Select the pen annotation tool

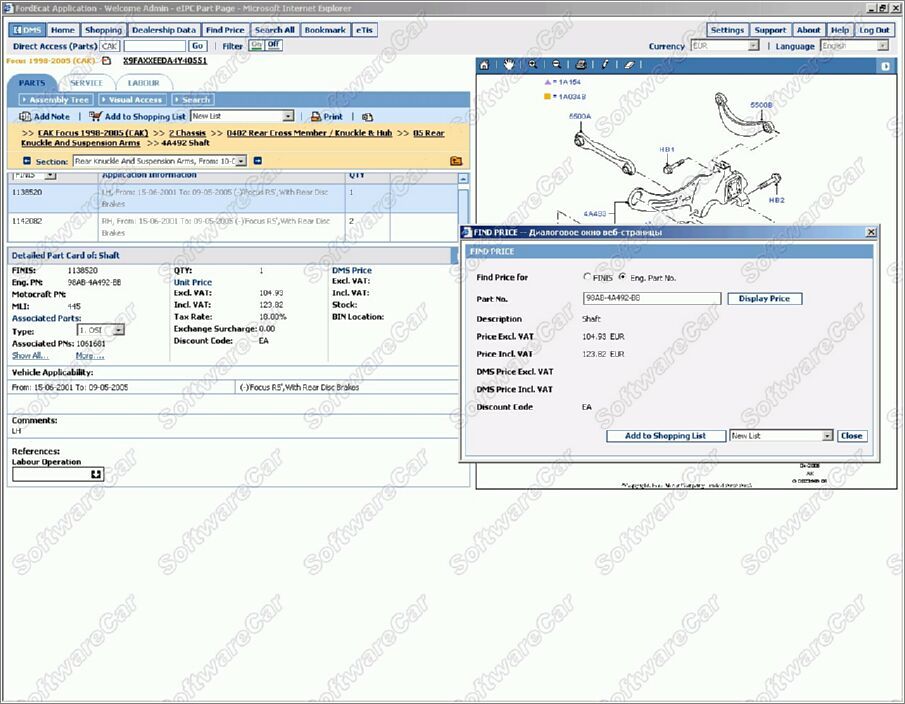[605, 65]
